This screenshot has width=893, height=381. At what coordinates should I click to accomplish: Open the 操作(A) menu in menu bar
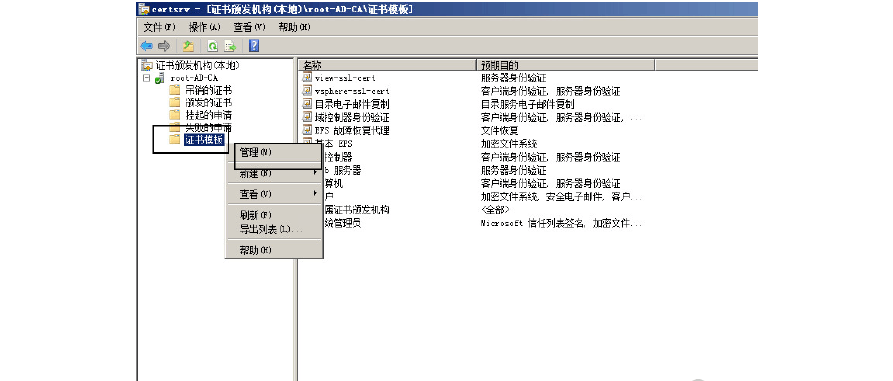point(204,27)
